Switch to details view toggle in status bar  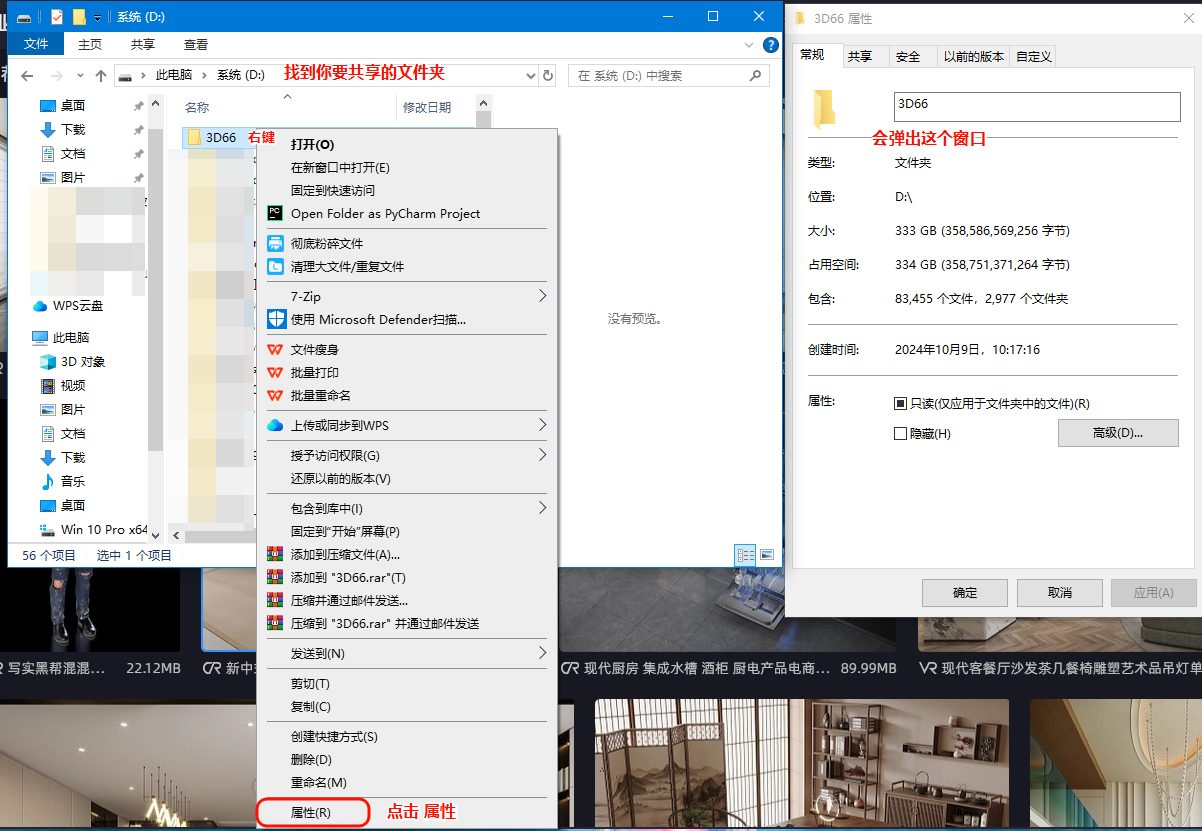click(x=745, y=554)
